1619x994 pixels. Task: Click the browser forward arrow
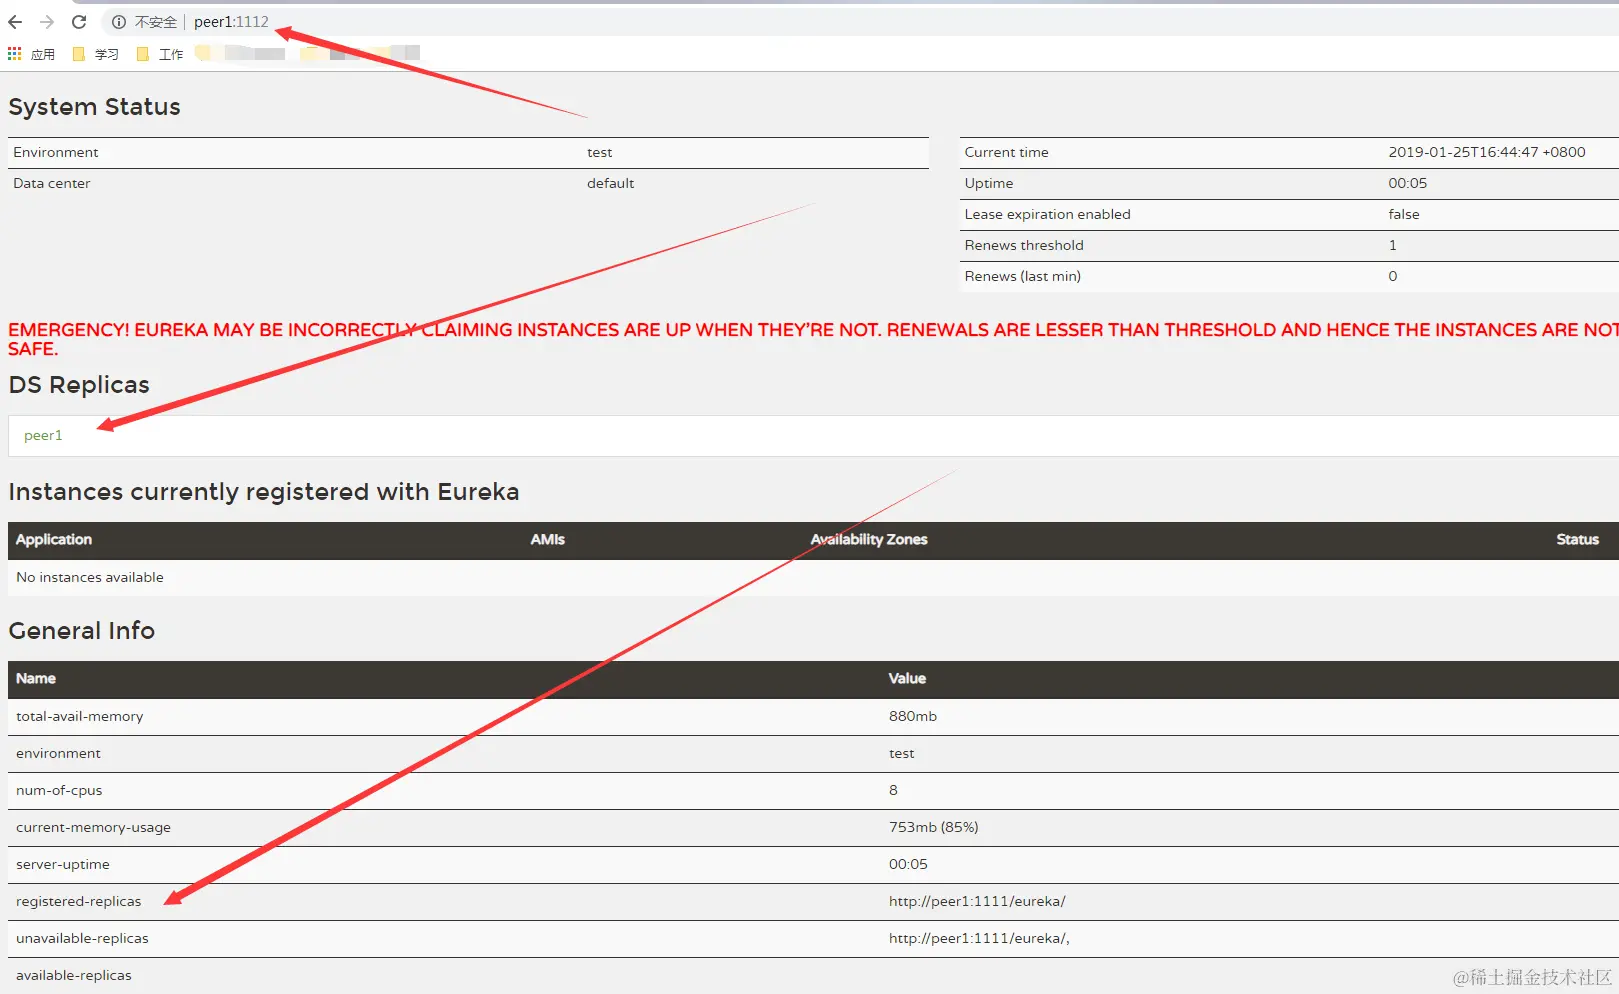(x=47, y=22)
